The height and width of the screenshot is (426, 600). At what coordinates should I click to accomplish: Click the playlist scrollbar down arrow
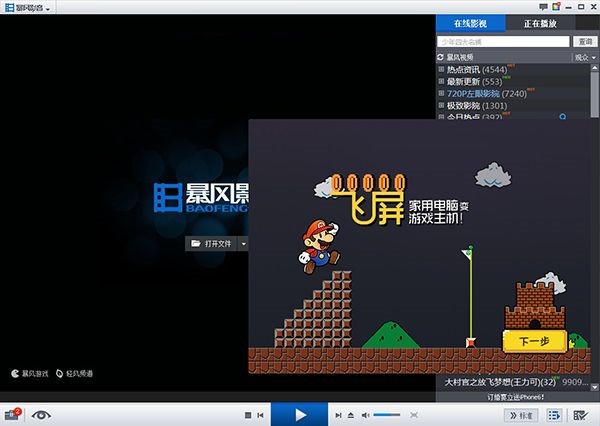(x=594, y=387)
